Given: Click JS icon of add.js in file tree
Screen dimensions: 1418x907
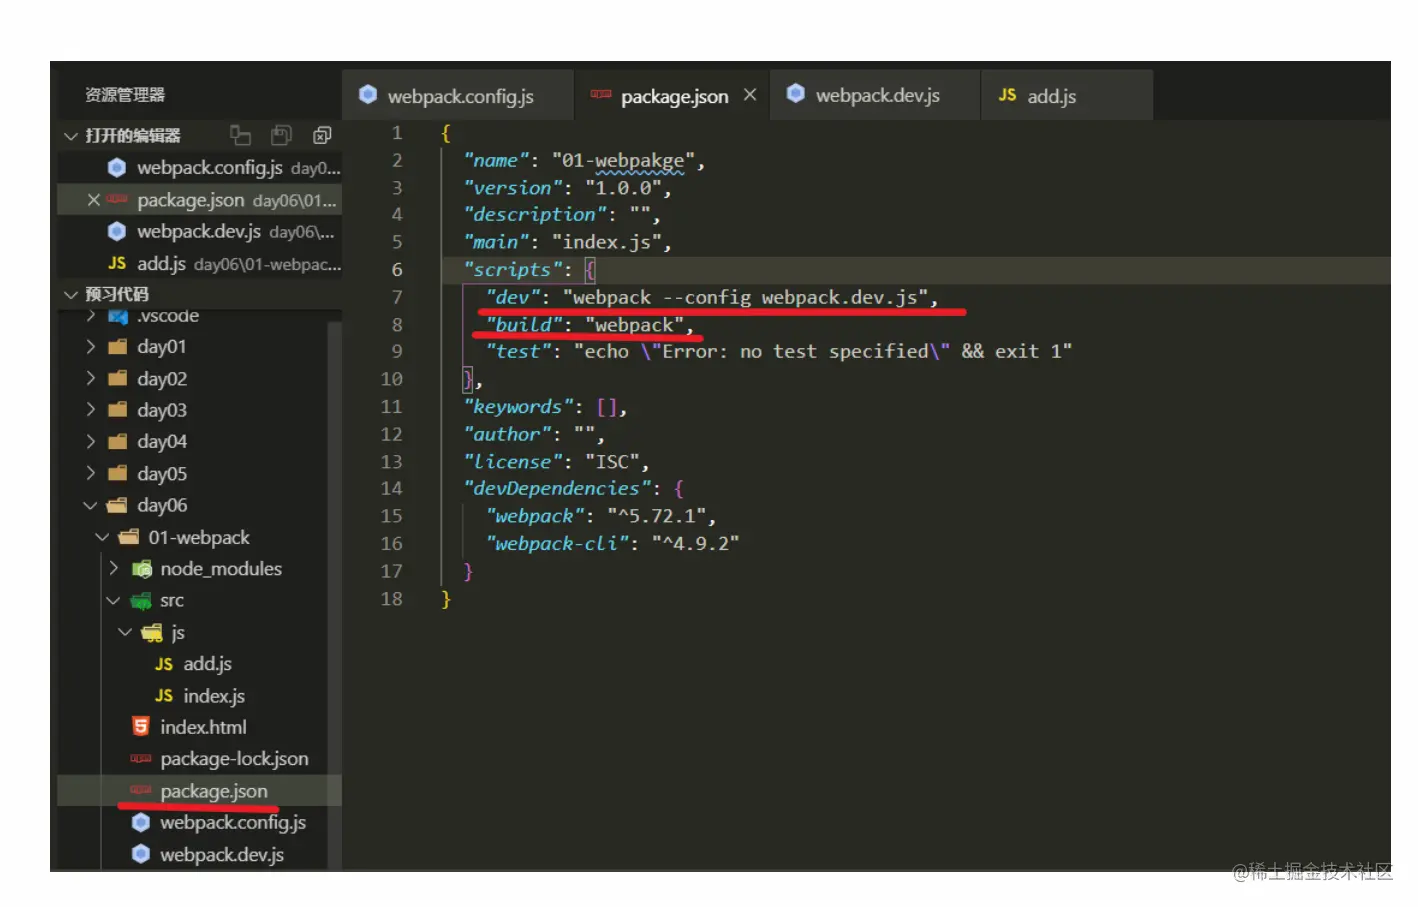Looking at the screenshot, I should [x=164, y=664].
